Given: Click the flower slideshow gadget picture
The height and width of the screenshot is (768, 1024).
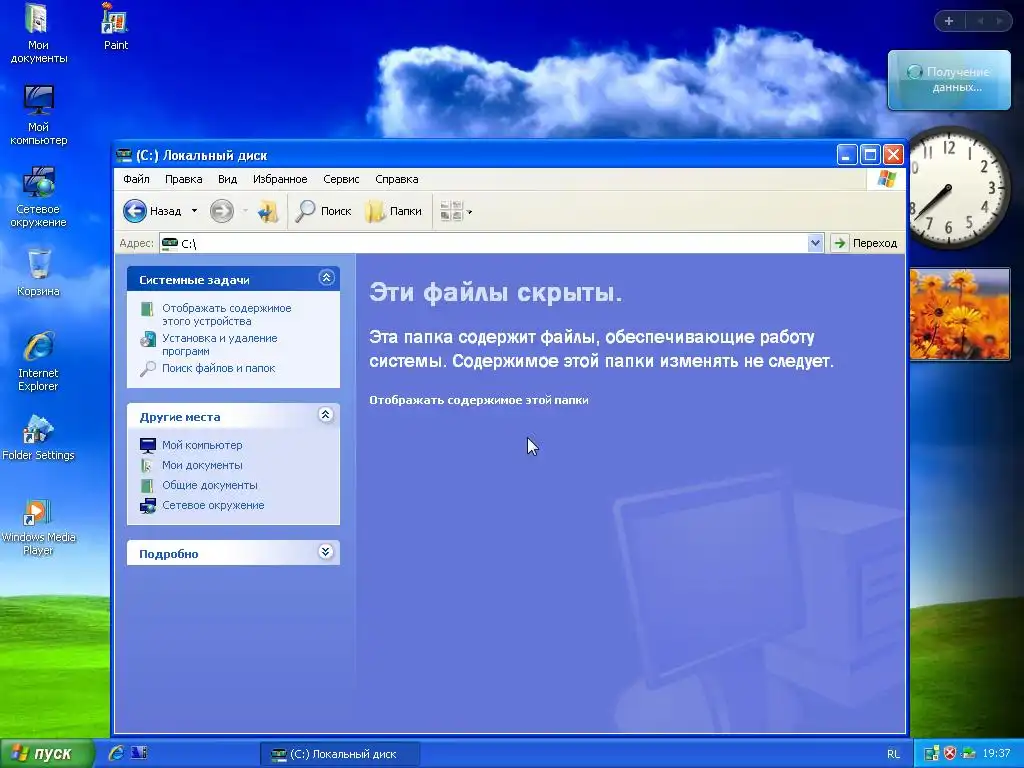Looking at the screenshot, I should point(959,314).
